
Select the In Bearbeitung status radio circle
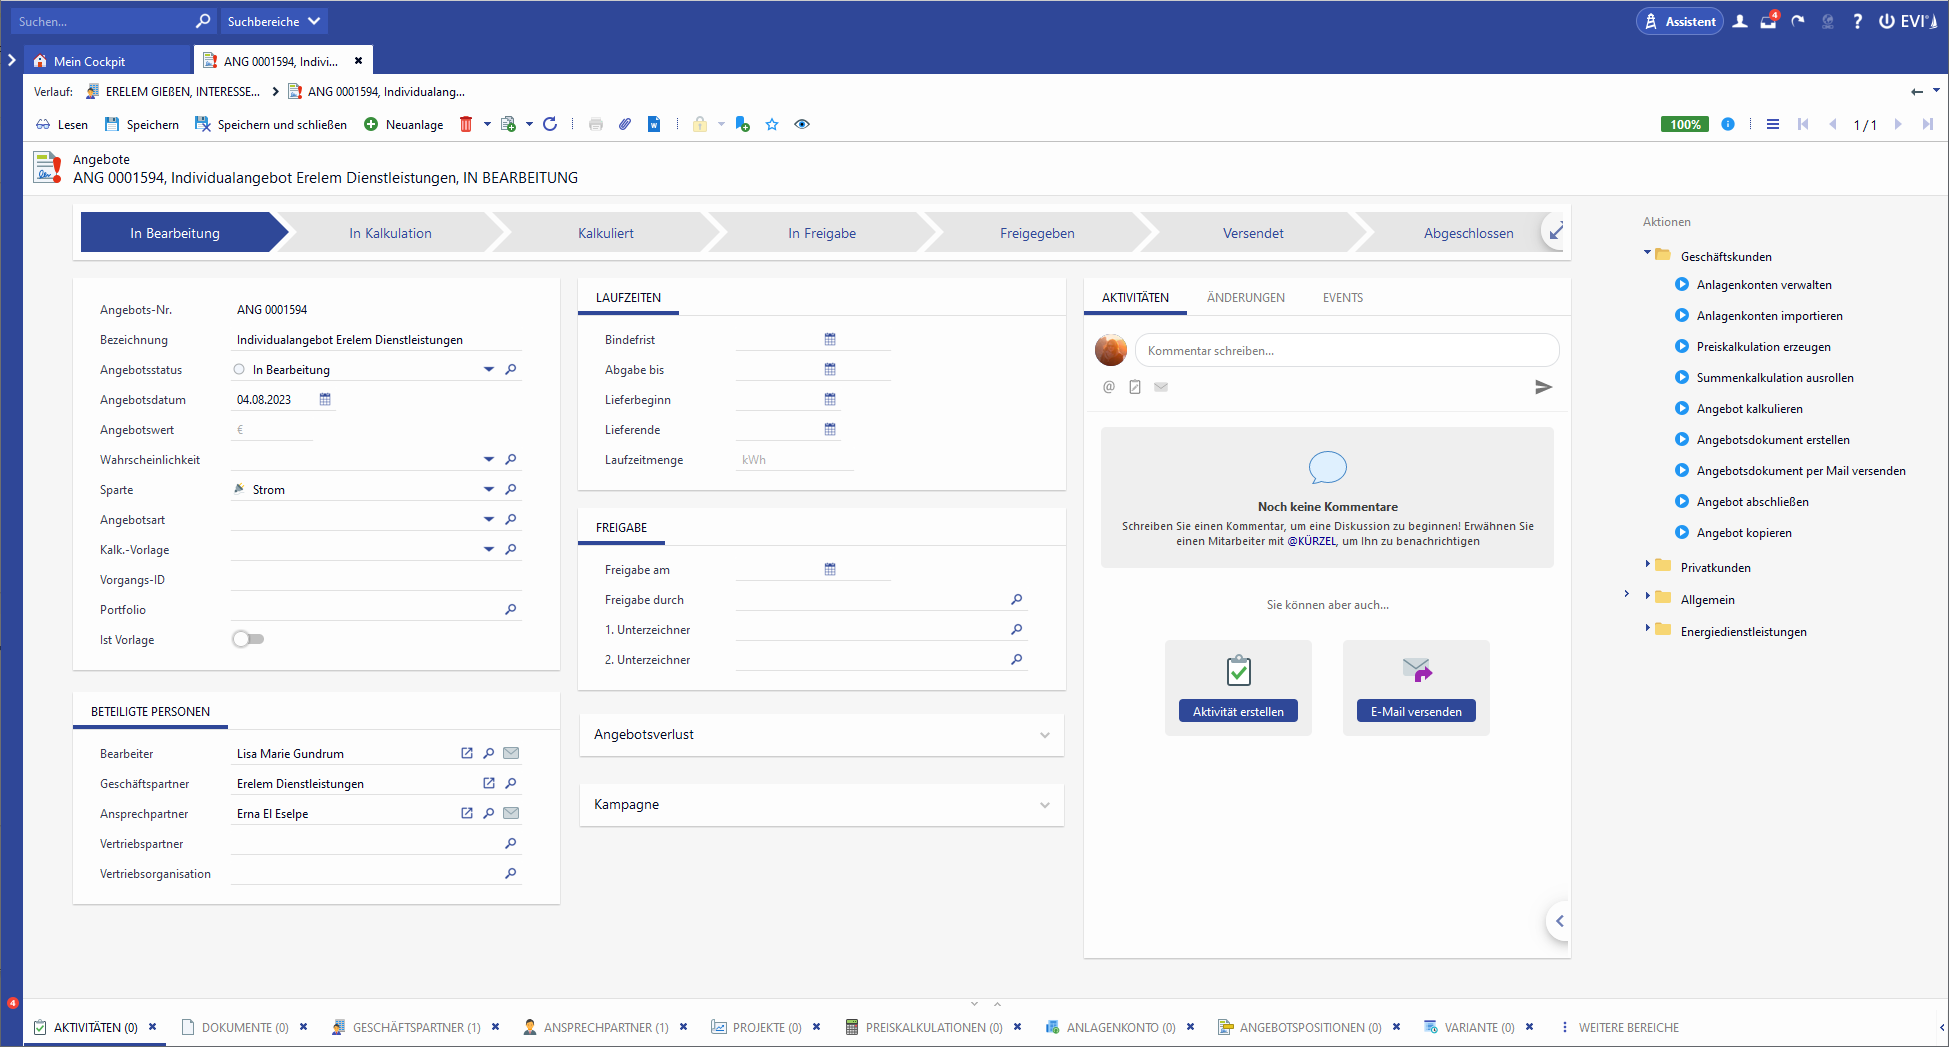pyautogui.click(x=239, y=370)
